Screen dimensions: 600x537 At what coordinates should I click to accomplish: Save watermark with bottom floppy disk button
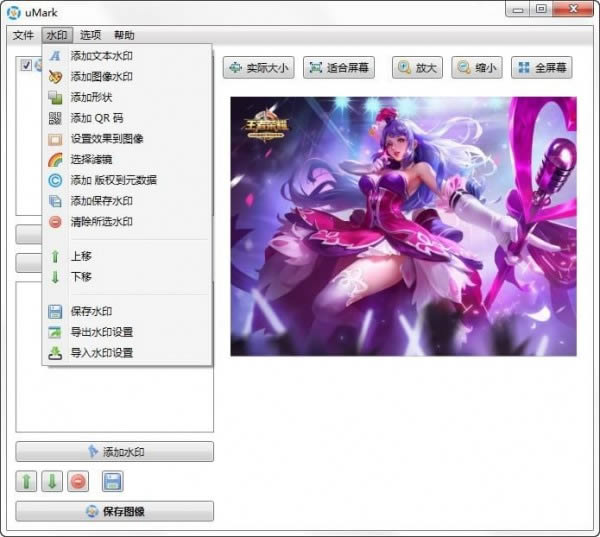(112, 481)
